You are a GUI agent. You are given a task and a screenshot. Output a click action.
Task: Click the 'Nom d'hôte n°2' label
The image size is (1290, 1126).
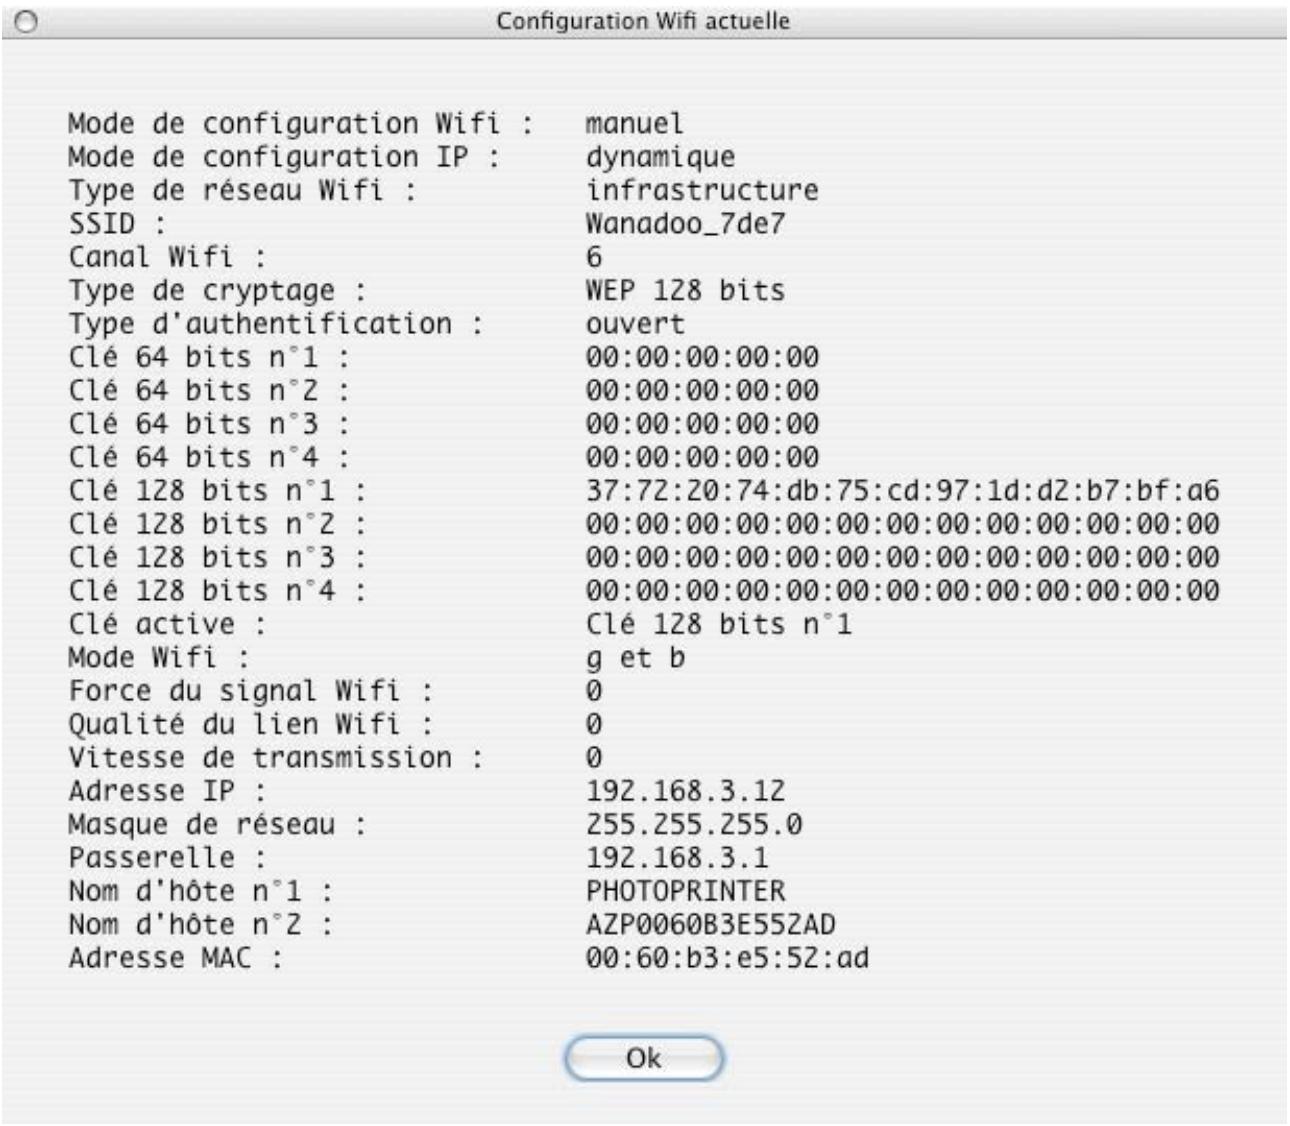[200, 924]
